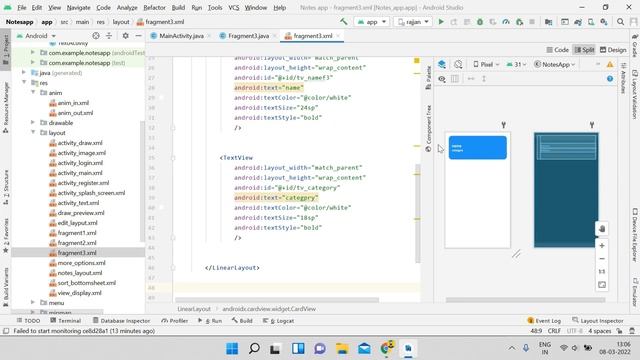Open the Palette side panel
This screenshot has height=360, width=640.
[428, 78]
